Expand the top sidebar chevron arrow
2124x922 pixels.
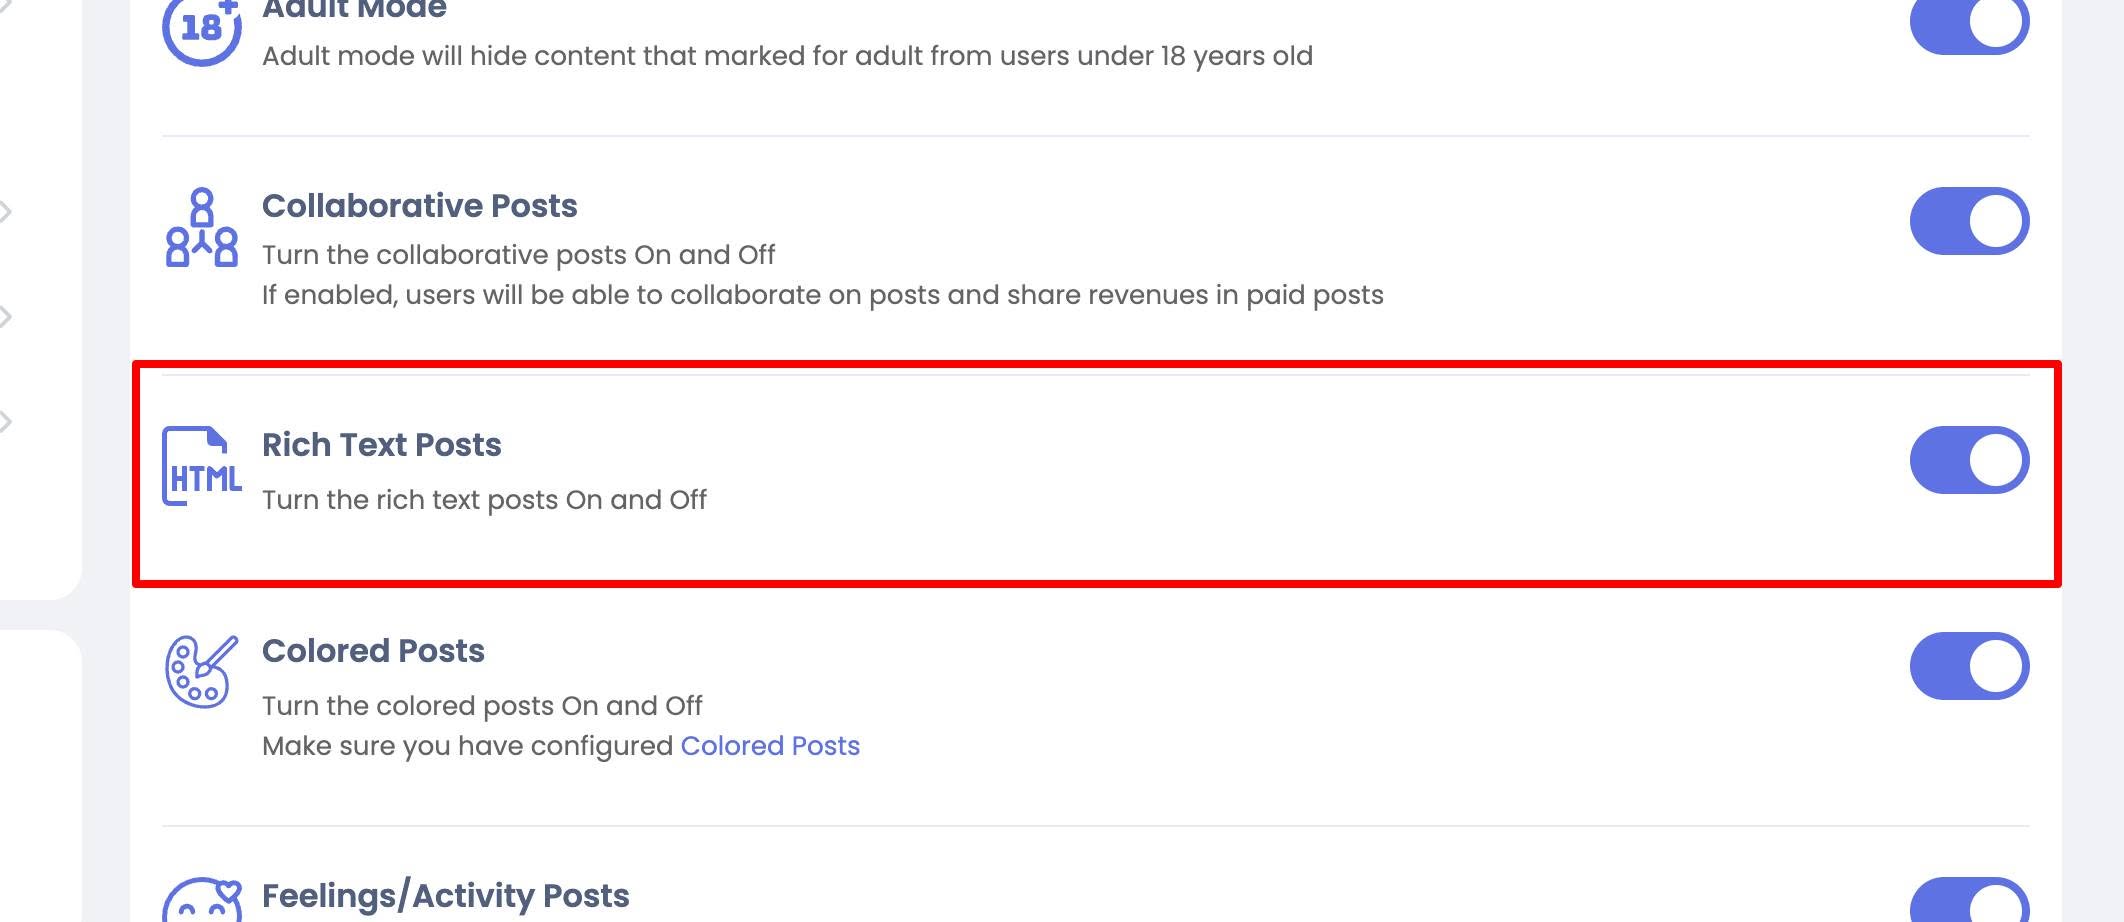(6, 212)
